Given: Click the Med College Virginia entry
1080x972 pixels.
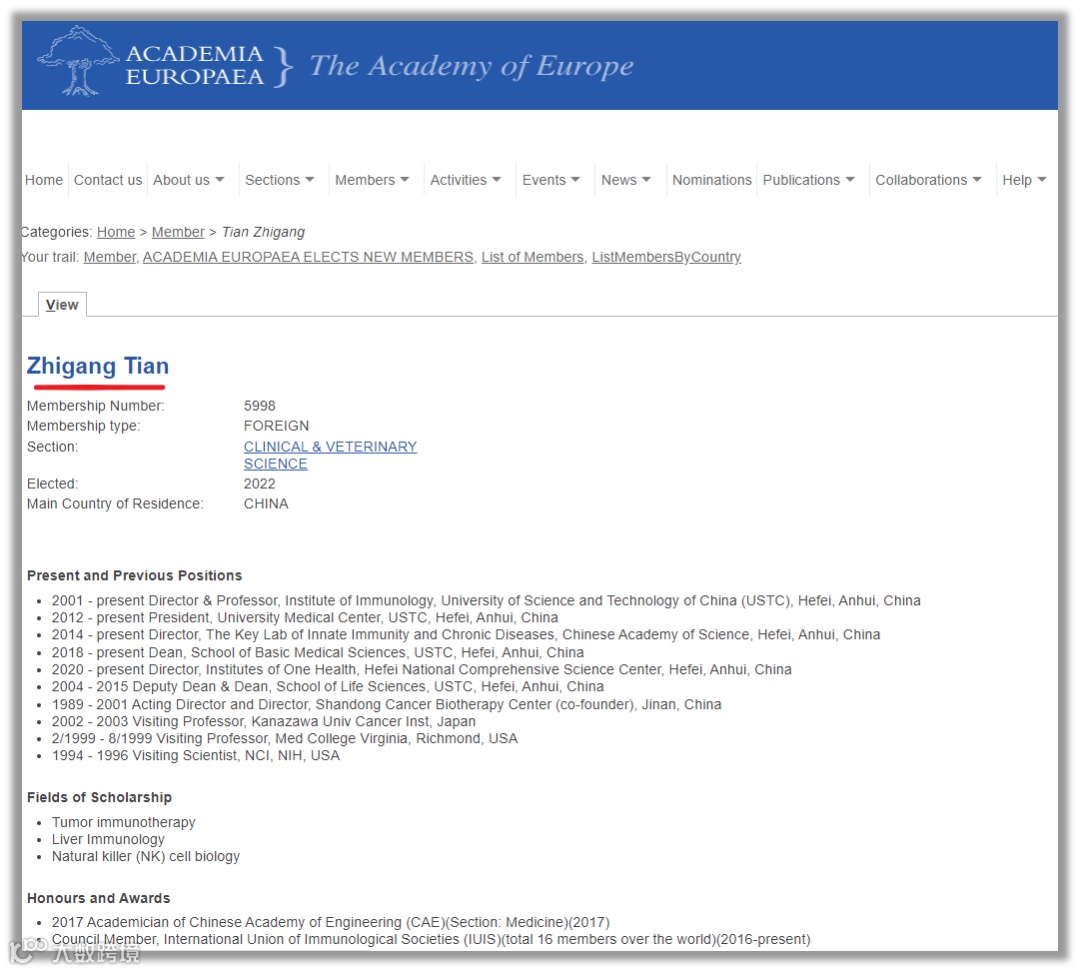Looking at the screenshot, I should (284, 738).
